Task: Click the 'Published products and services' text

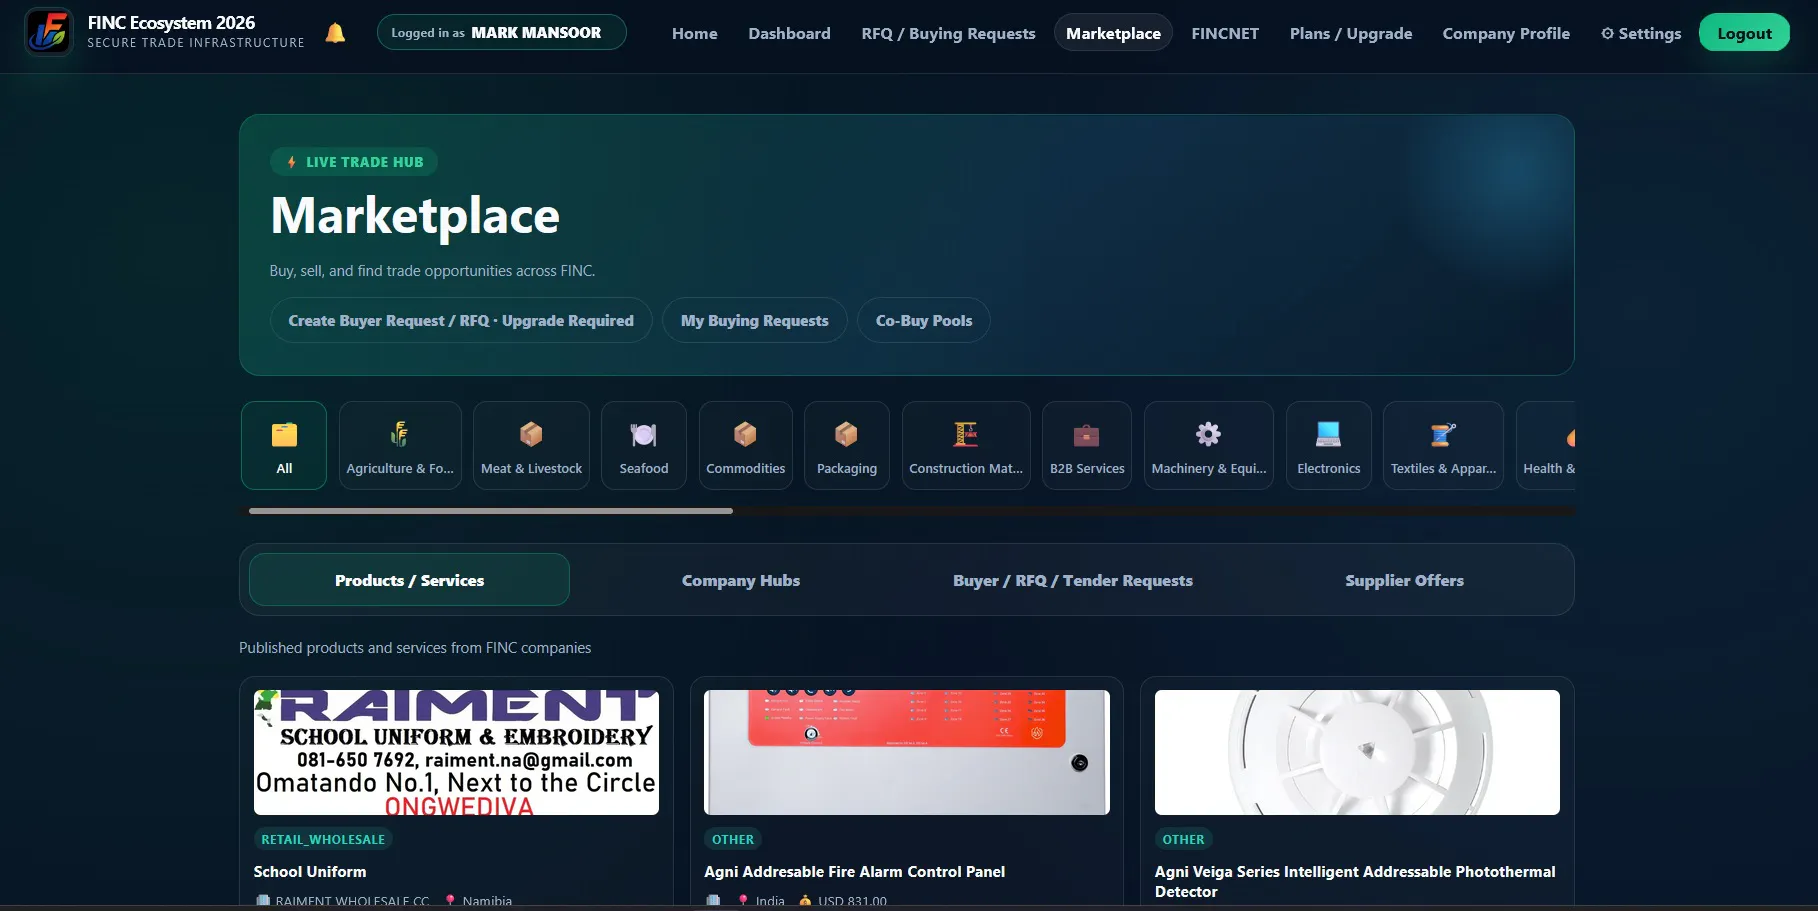Action: click(x=415, y=648)
